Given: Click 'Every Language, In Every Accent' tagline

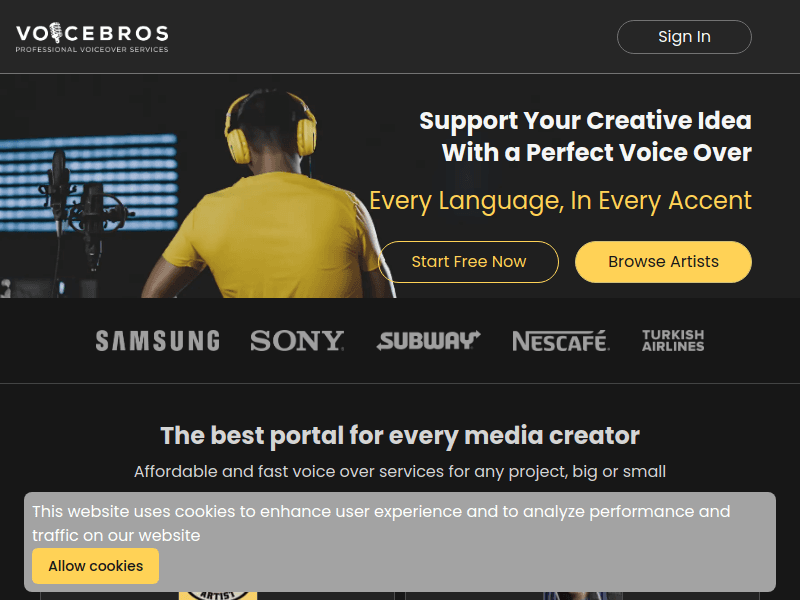Looking at the screenshot, I should [560, 201].
